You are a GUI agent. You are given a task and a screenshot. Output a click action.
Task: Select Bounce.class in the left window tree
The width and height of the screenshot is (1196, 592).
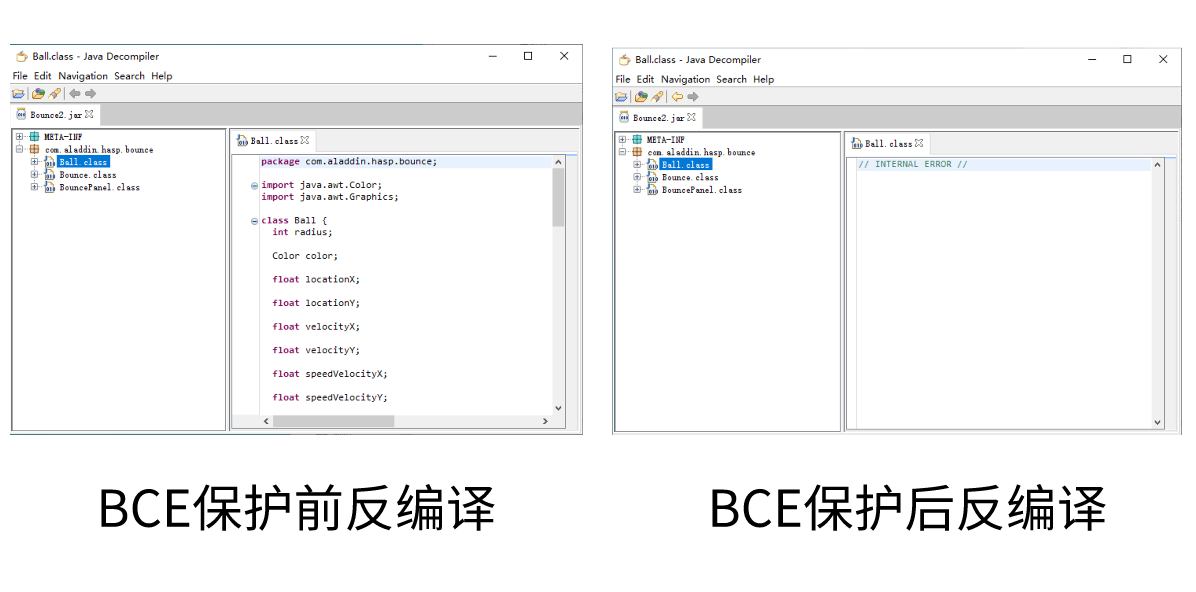point(87,175)
